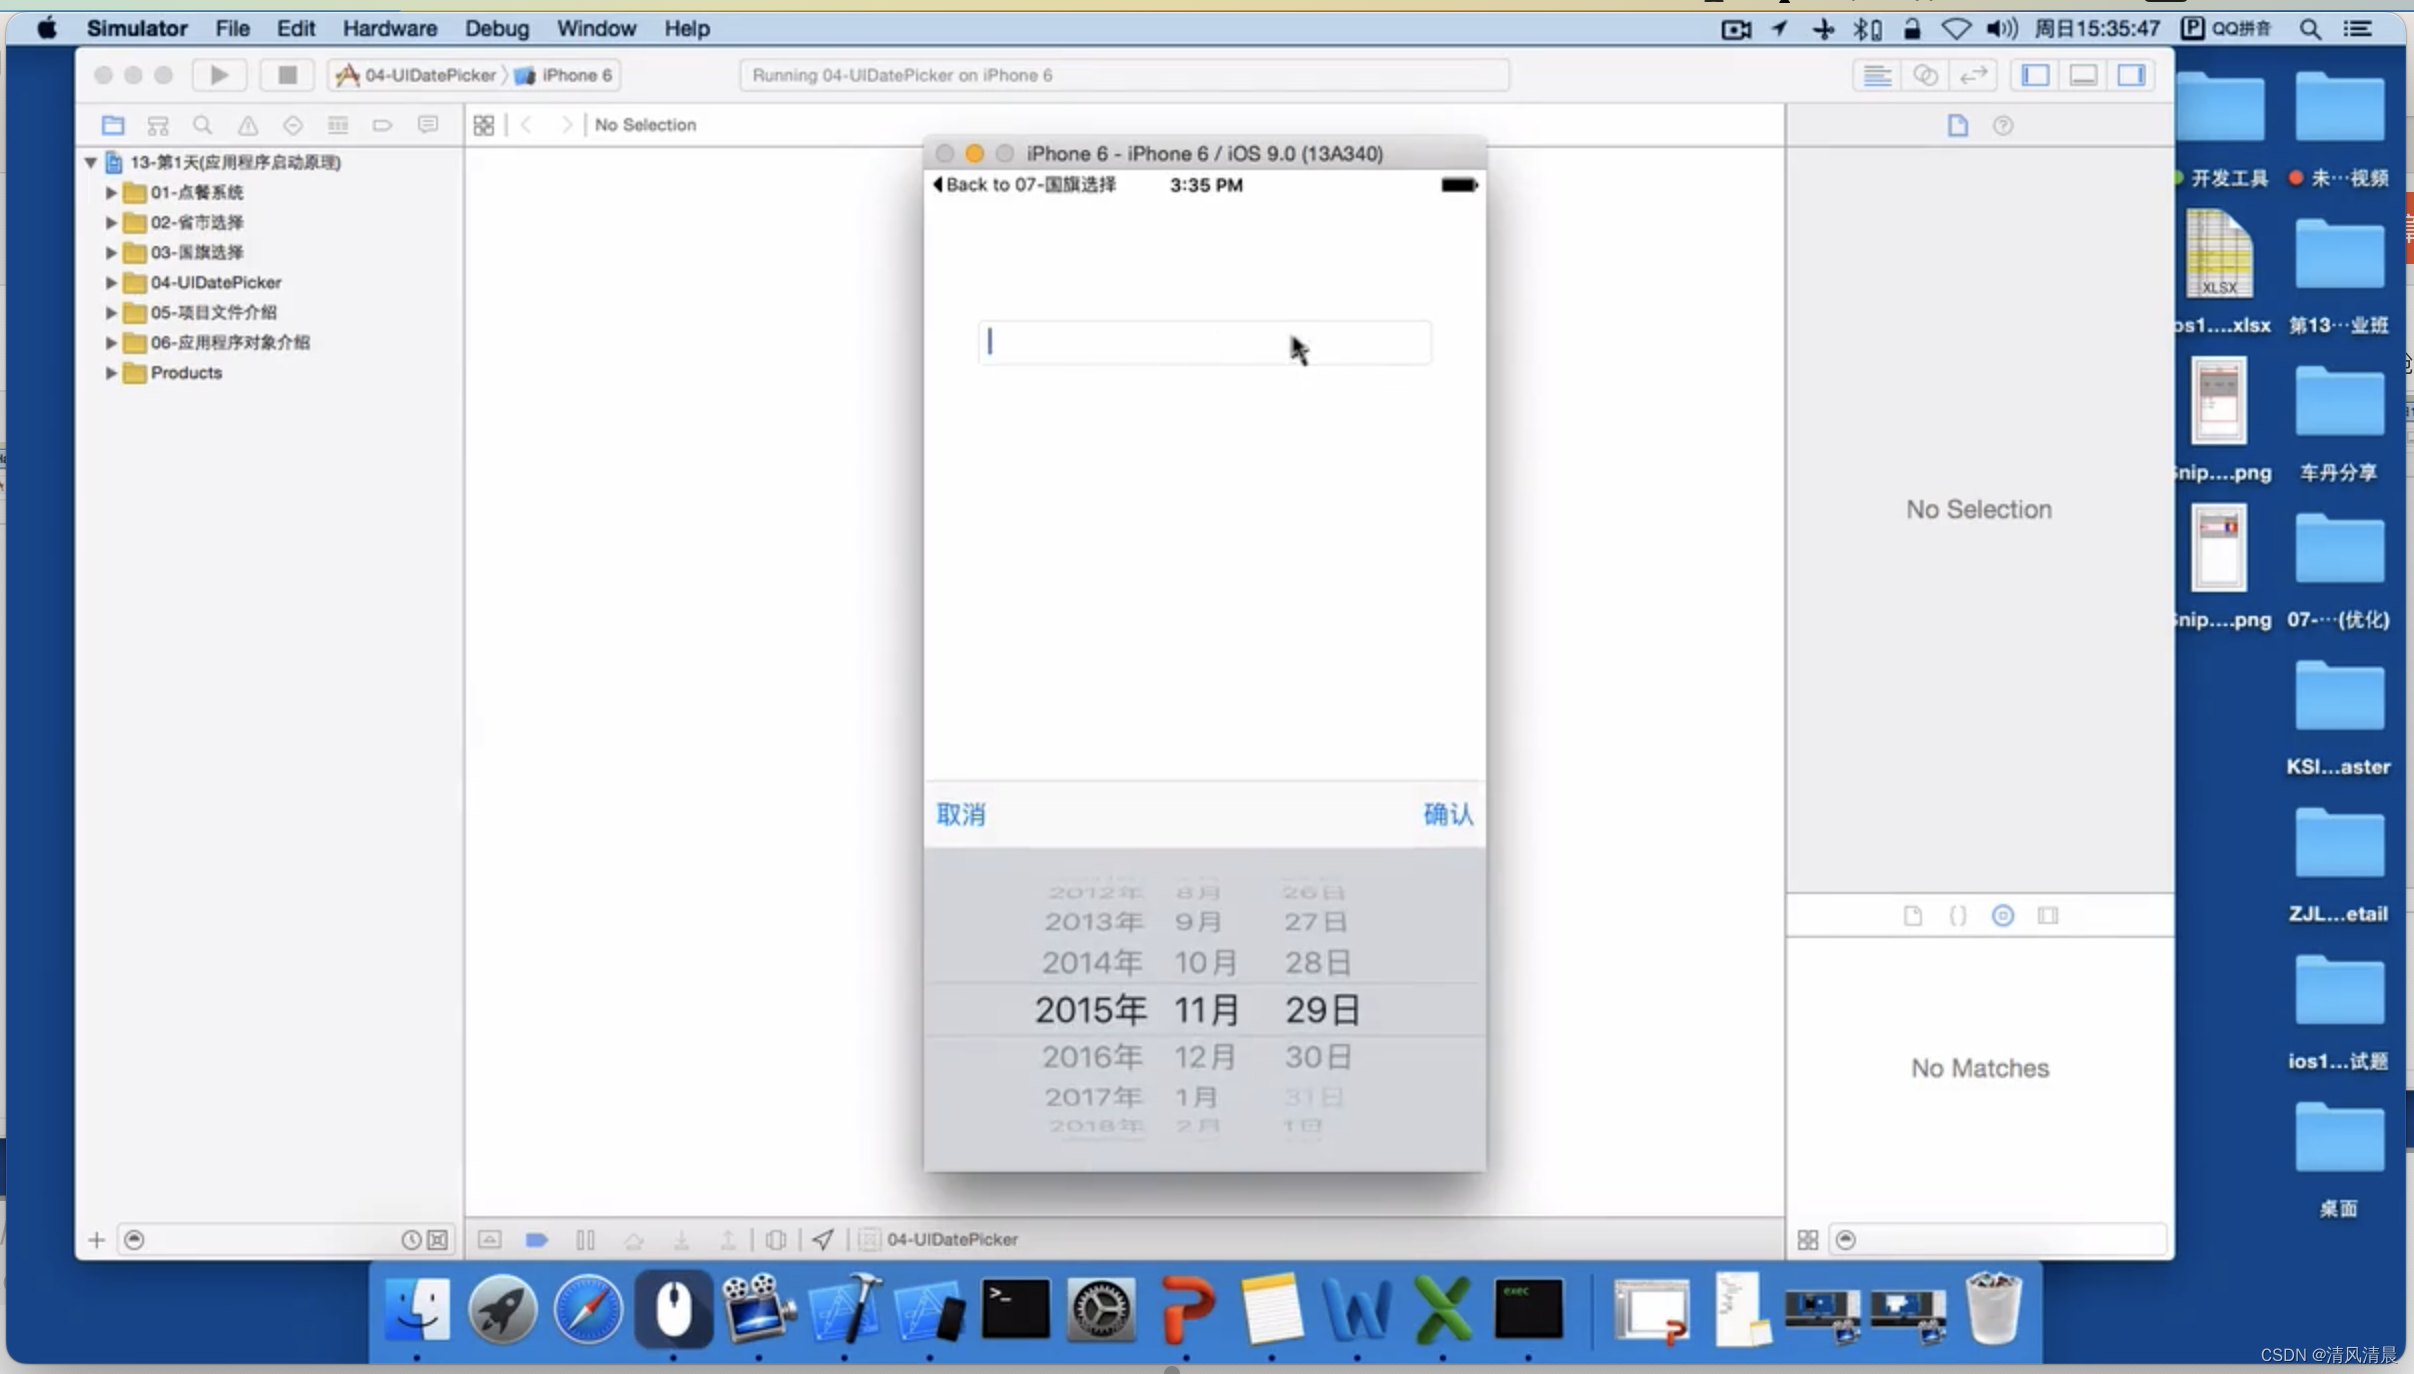
Task: Open the Debug menu
Action: (x=497, y=28)
